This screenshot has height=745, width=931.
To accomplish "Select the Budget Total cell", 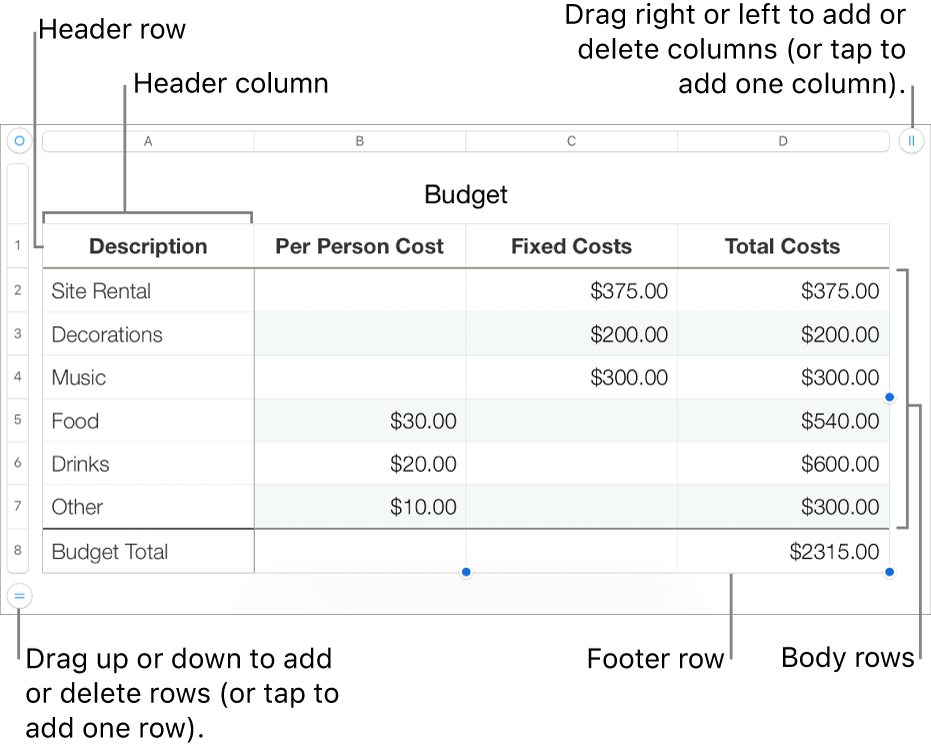I will click(x=148, y=551).
